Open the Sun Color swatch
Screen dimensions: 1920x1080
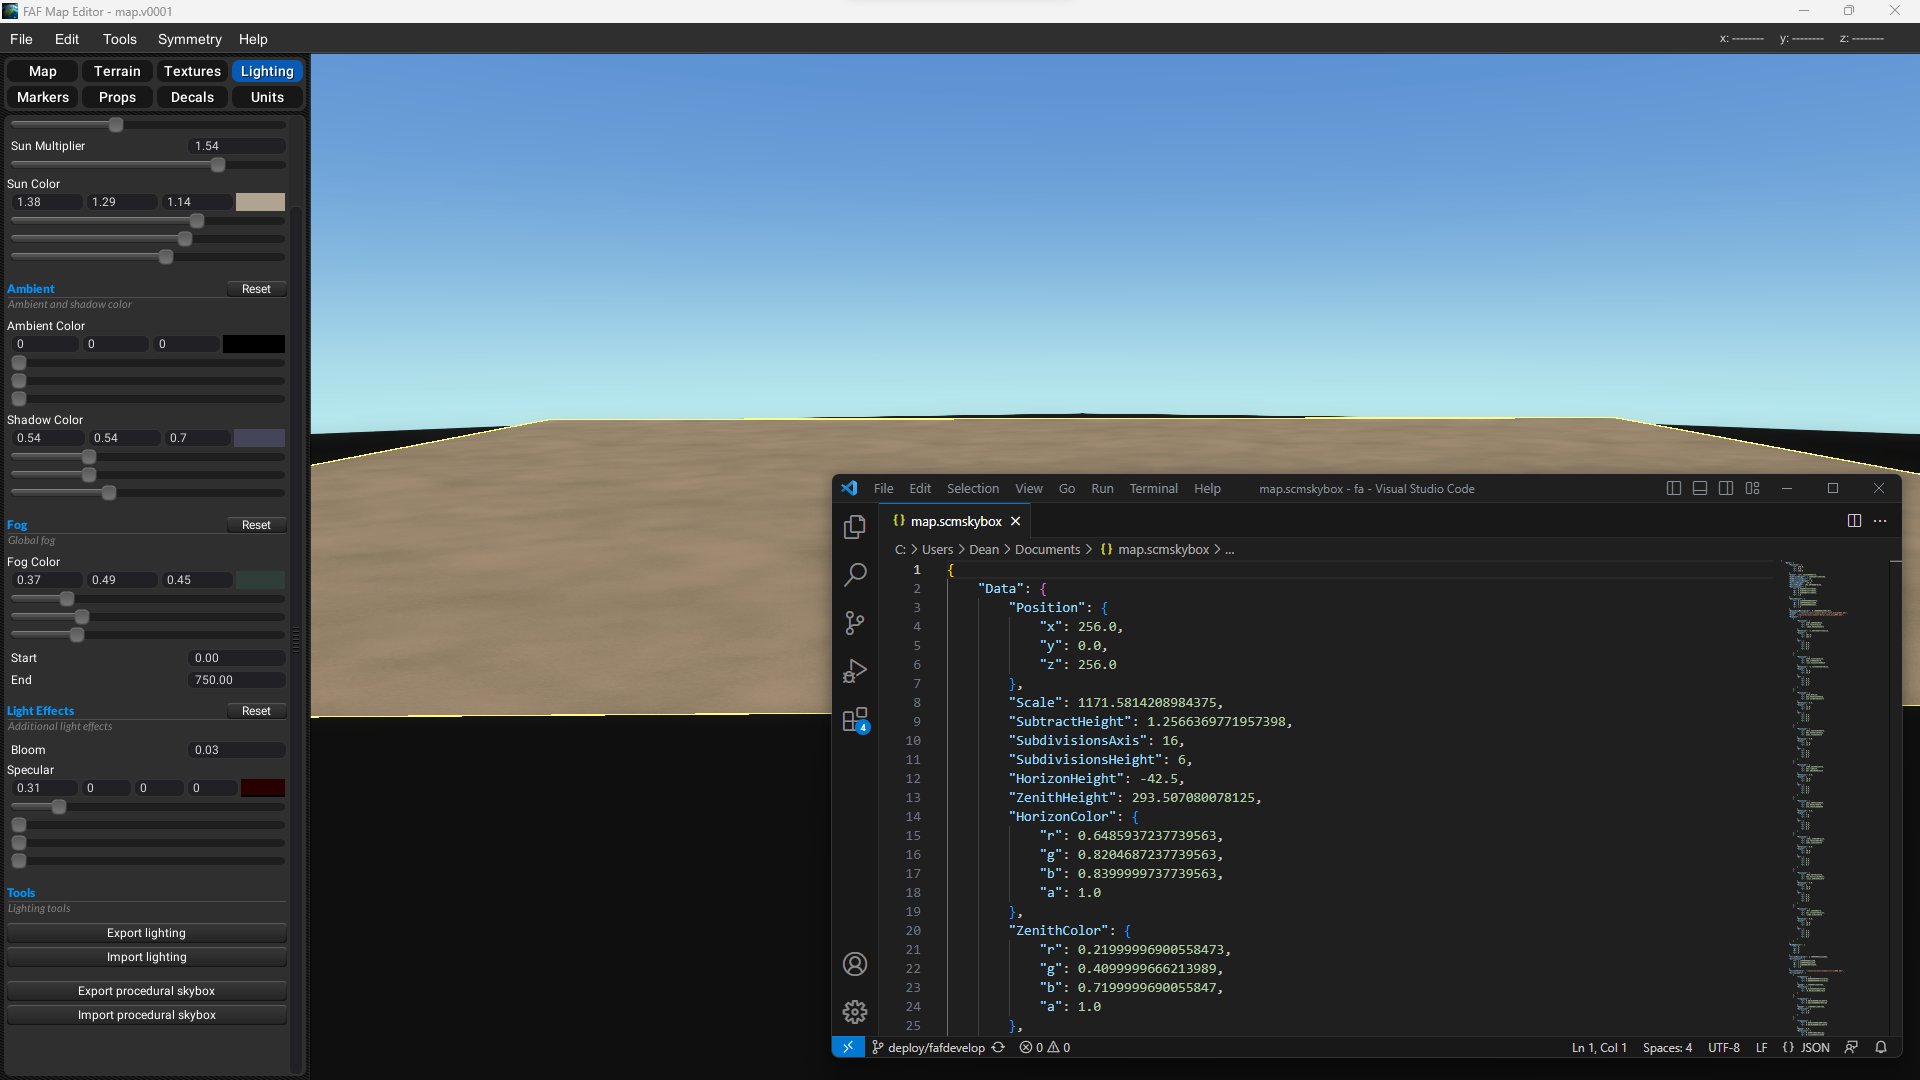pyautogui.click(x=260, y=202)
